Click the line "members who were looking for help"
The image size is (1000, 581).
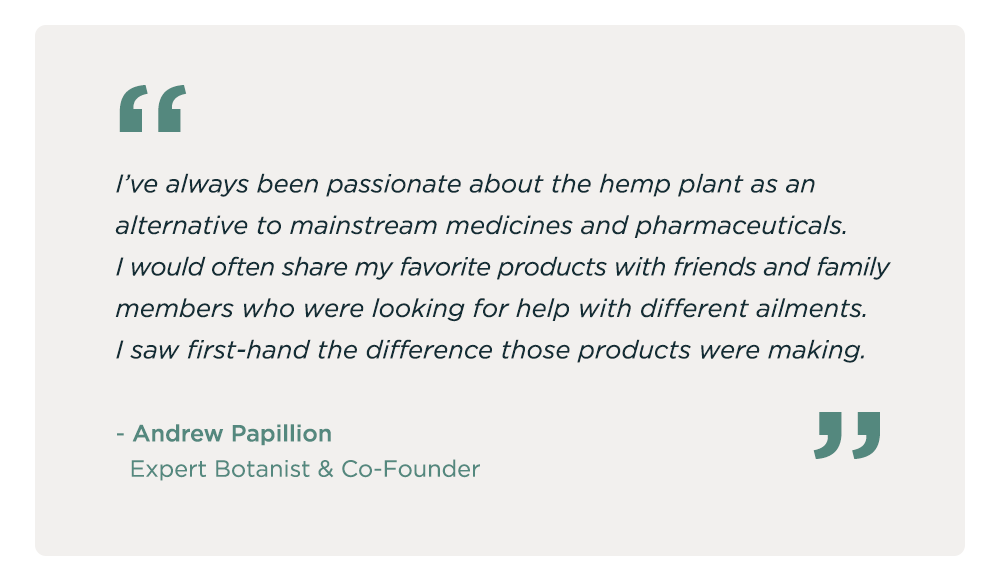tap(490, 309)
